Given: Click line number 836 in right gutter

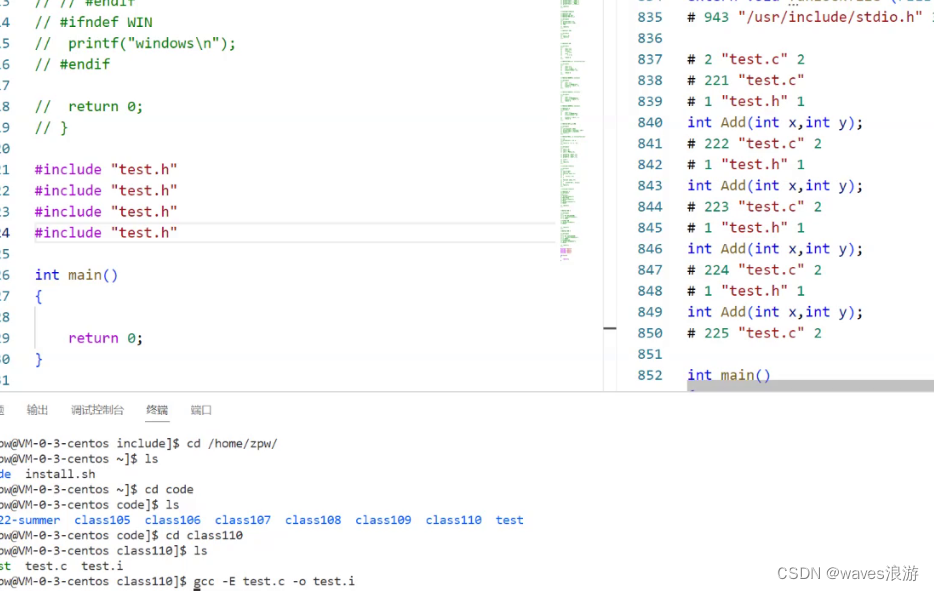Looking at the screenshot, I should coord(650,39).
